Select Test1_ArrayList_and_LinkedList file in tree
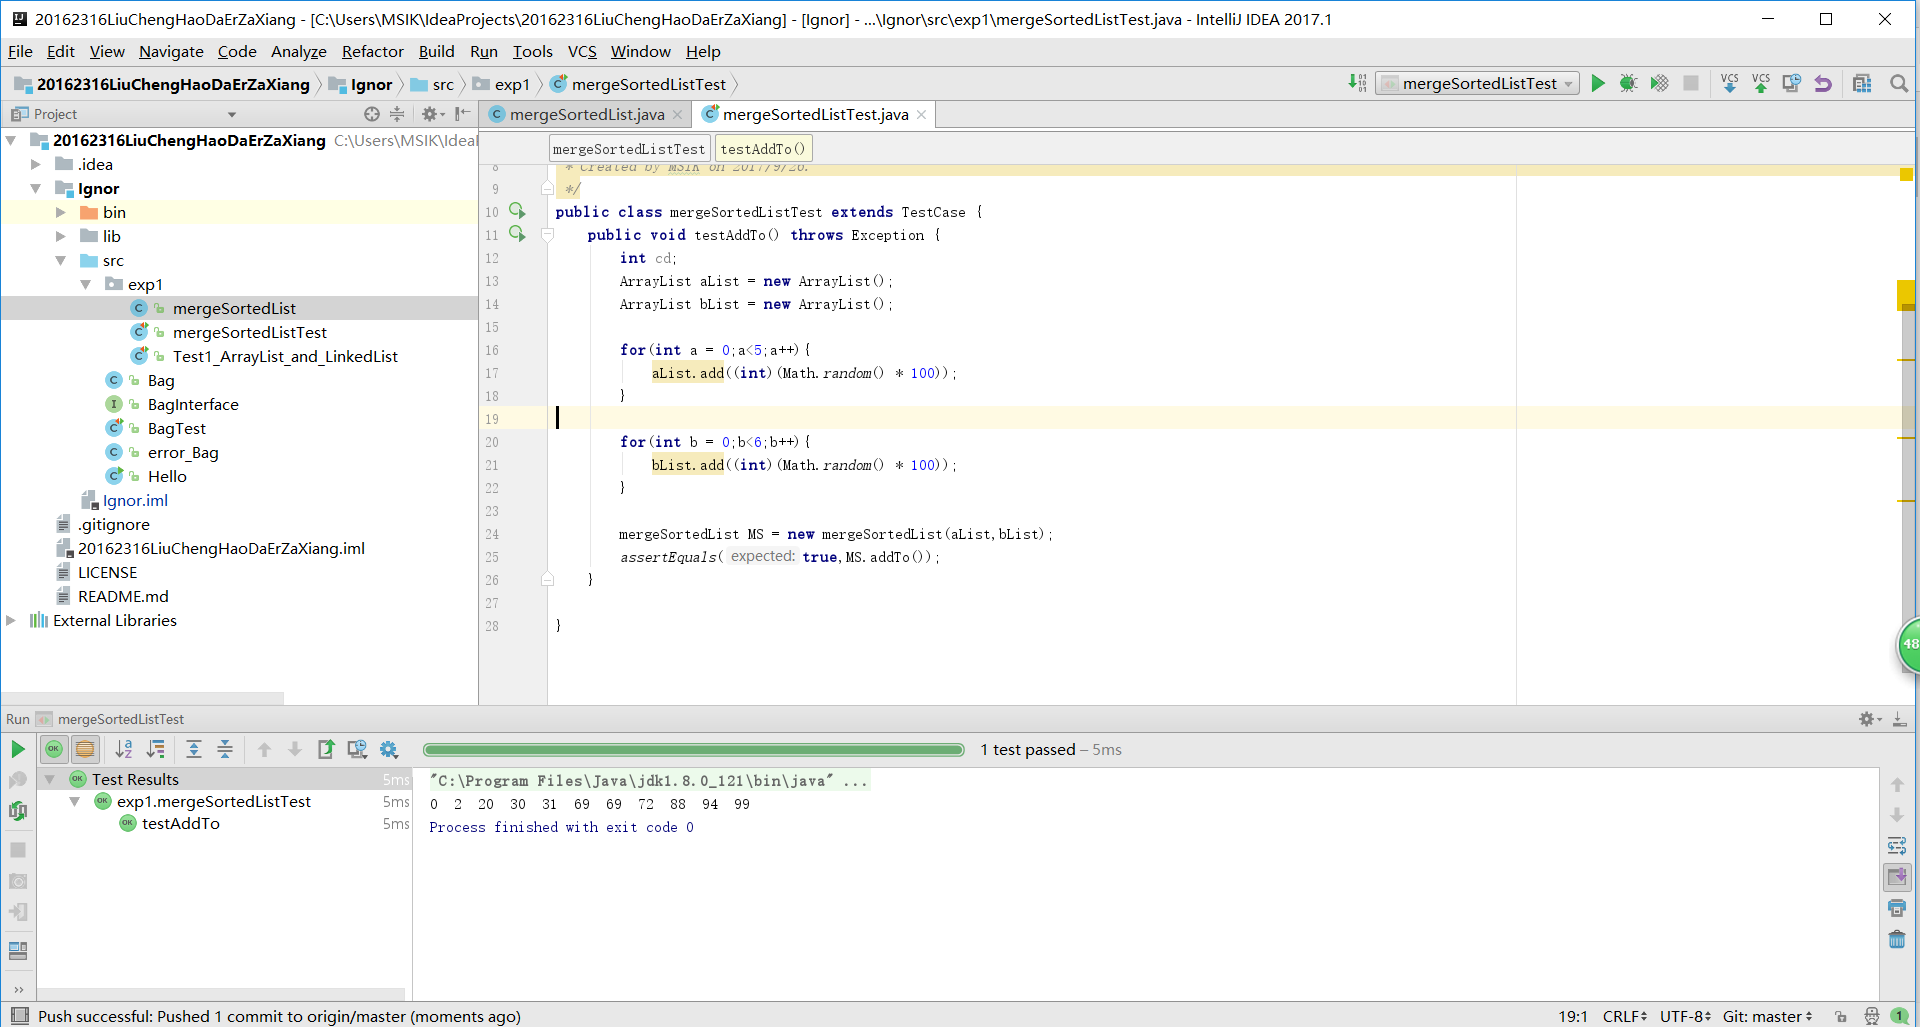1920x1027 pixels. (285, 356)
